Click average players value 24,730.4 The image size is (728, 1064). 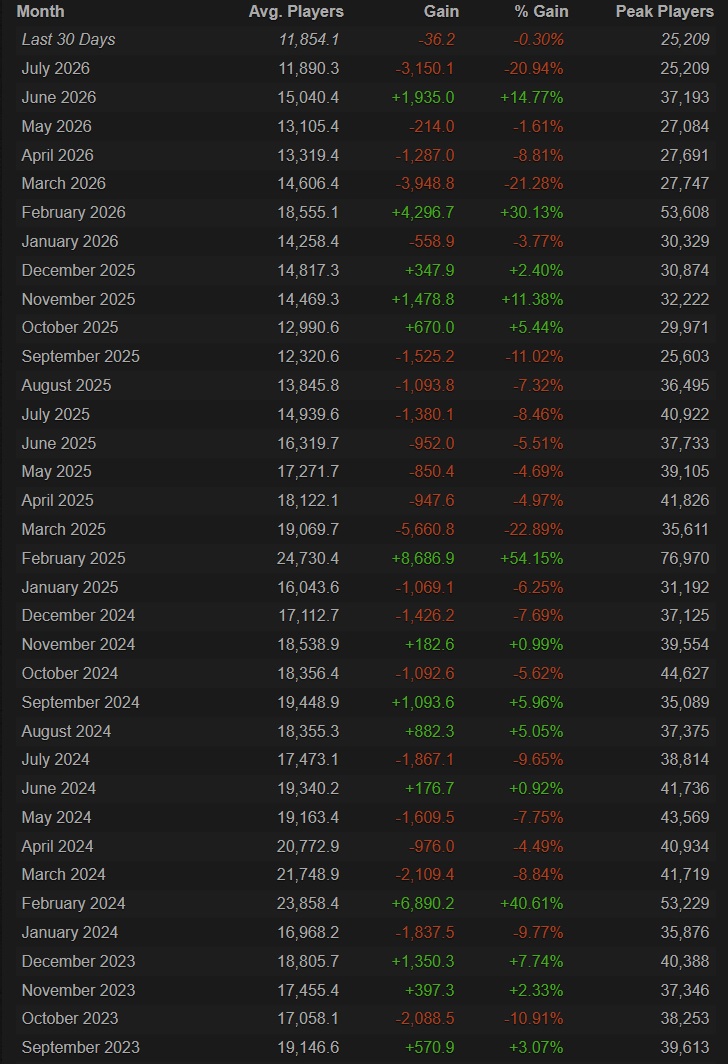pos(307,558)
